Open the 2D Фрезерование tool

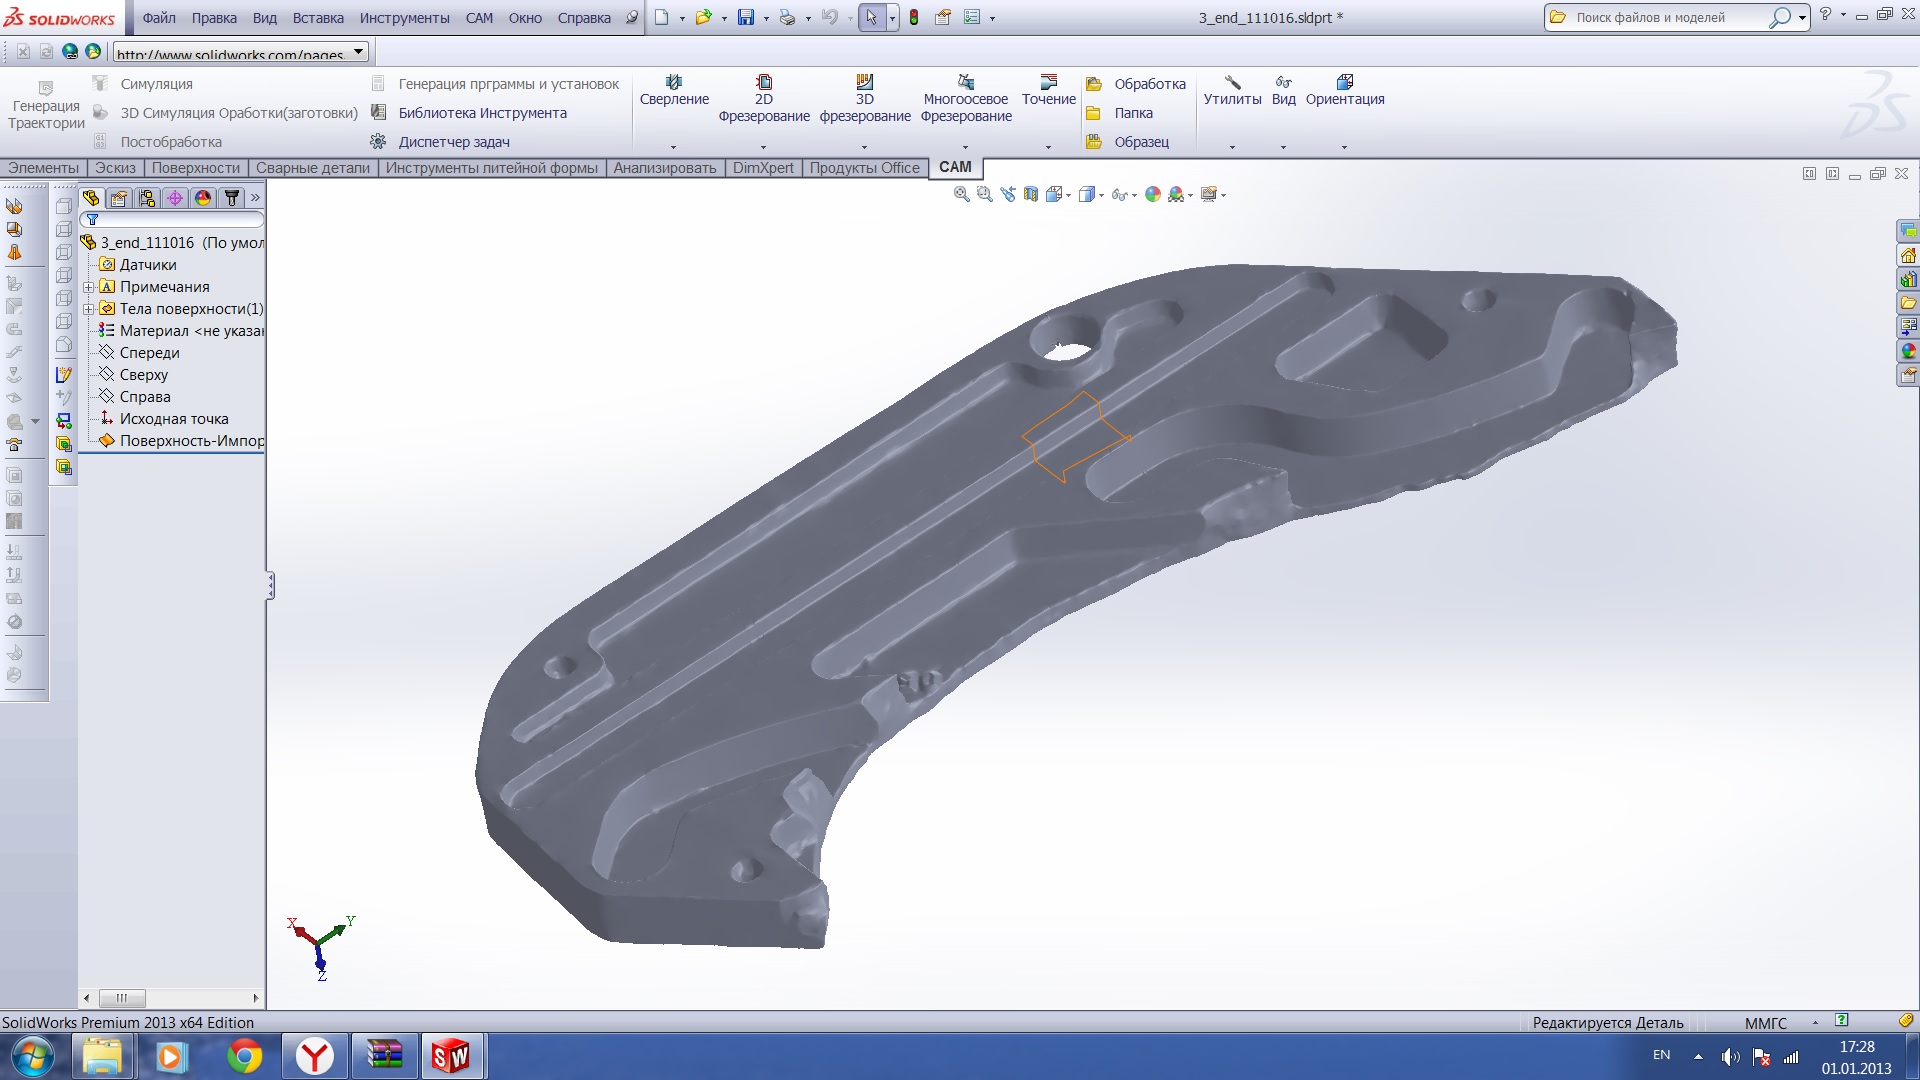(x=764, y=98)
